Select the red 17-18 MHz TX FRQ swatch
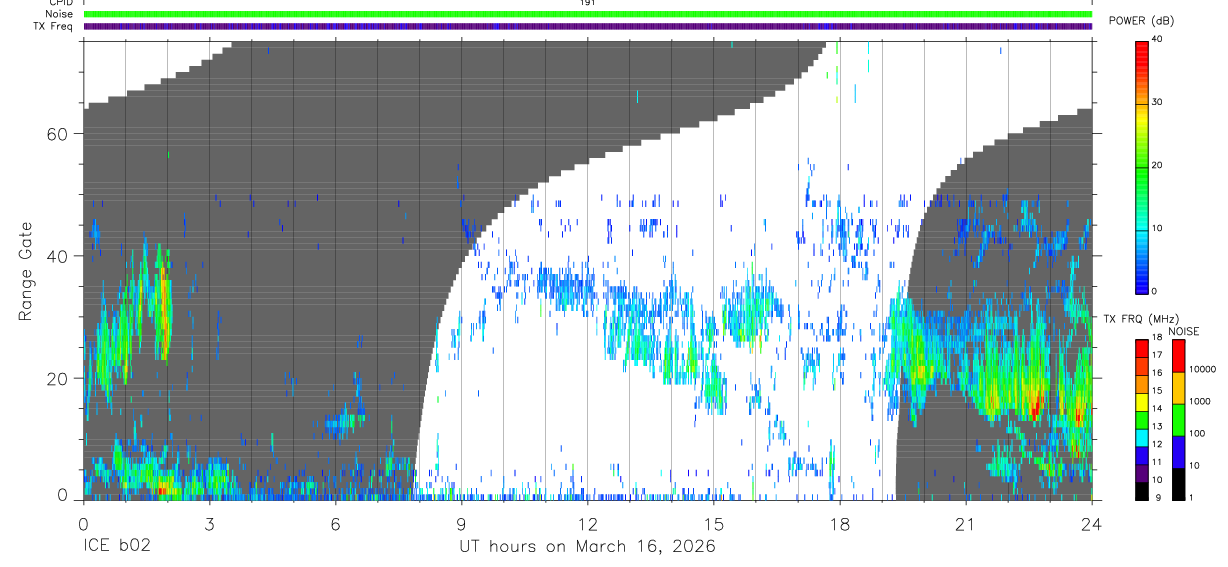This screenshot has width=1228, height=567. tap(1142, 347)
